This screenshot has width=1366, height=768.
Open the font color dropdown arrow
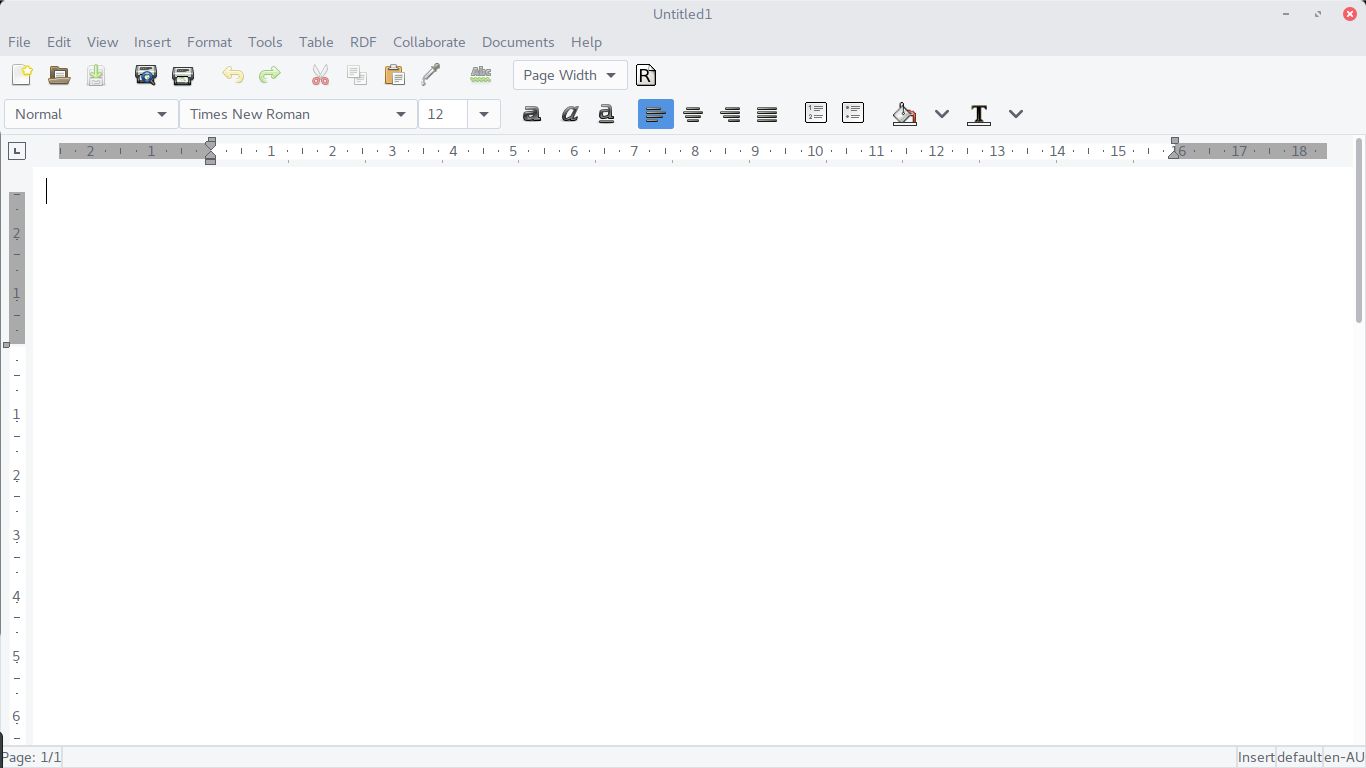[x=1016, y=114]
